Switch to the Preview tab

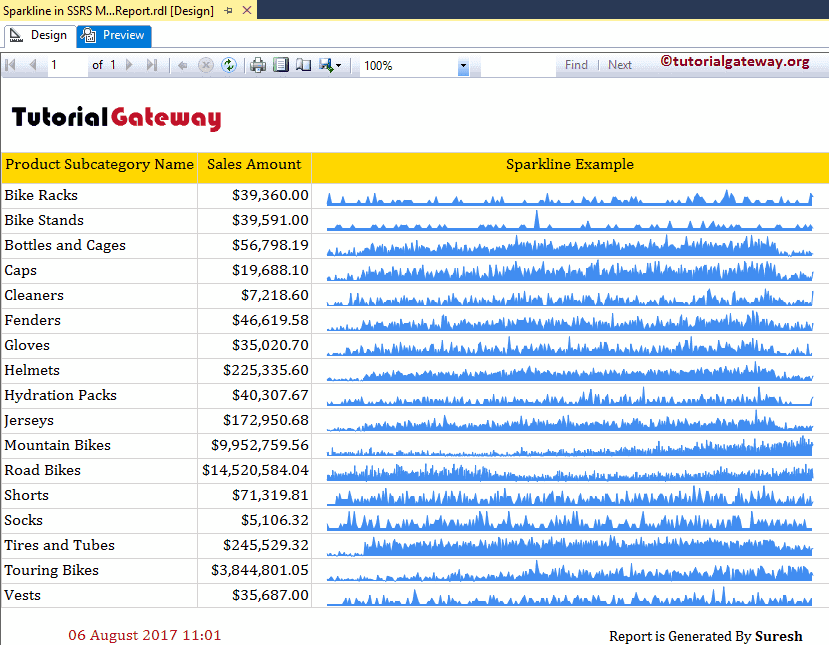113,34
